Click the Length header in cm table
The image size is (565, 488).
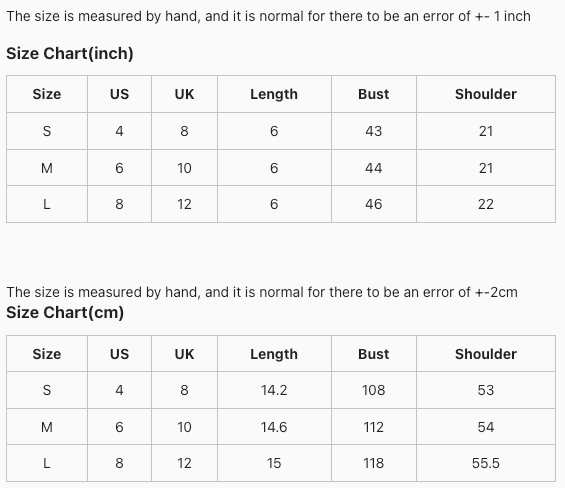click(x=274, y=354)
